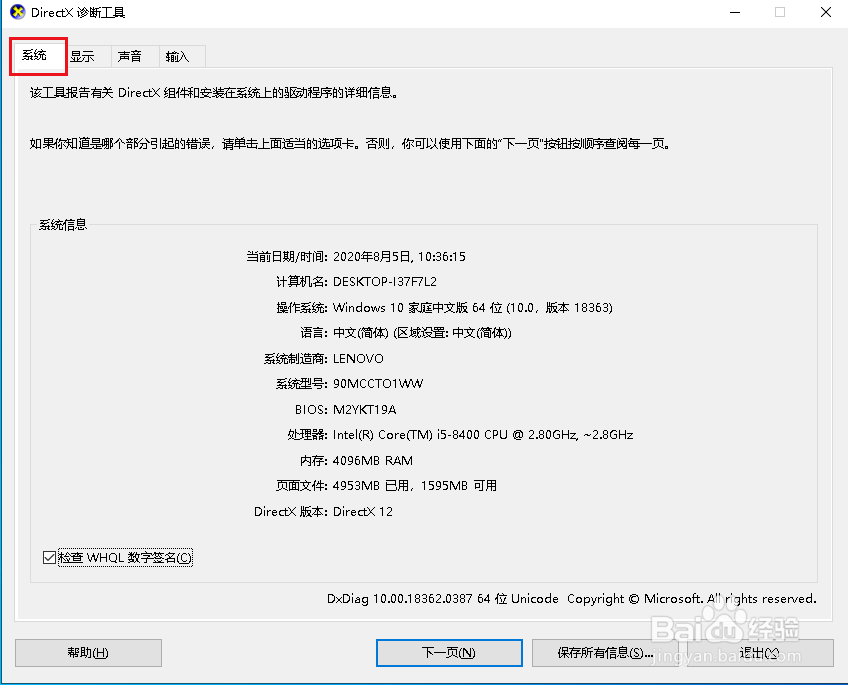Open the 声音 tab
The height and width of the screenshot is (685, 848).
131,56
